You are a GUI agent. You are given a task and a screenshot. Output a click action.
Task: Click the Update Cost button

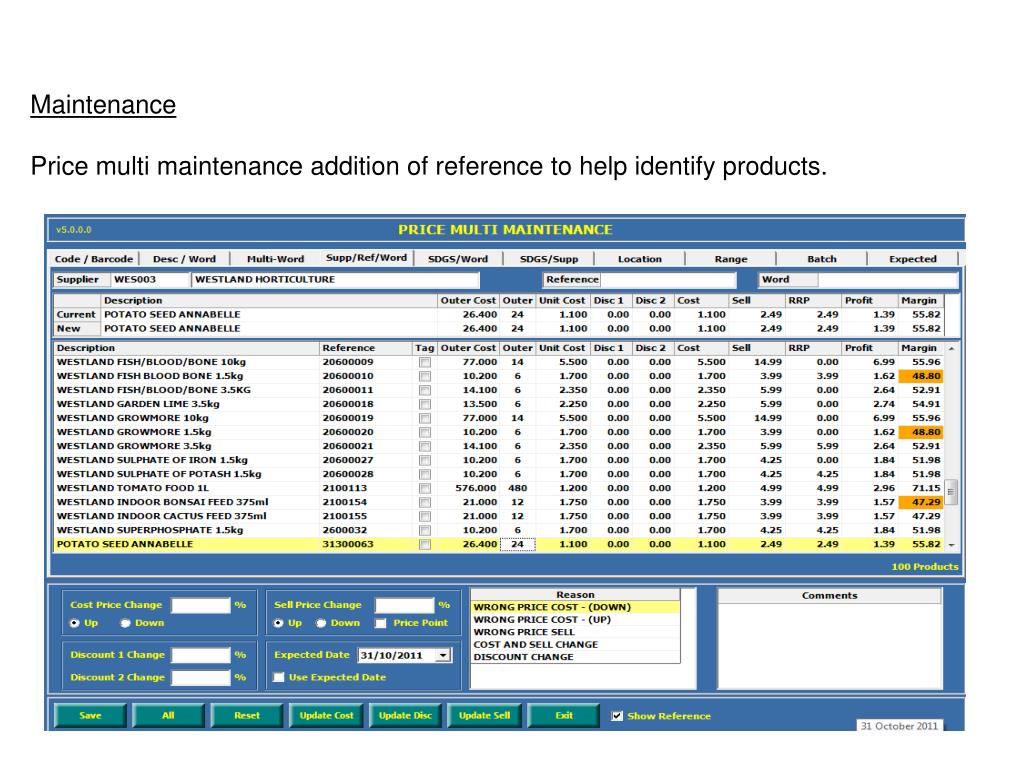click(327, 715)
